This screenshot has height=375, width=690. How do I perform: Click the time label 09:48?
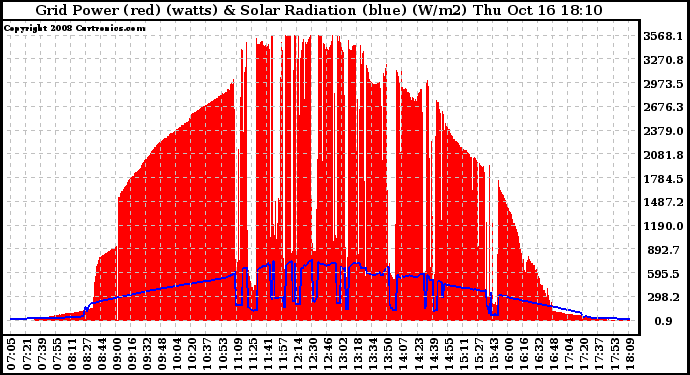pyautogui.click(x=162, y=354)
